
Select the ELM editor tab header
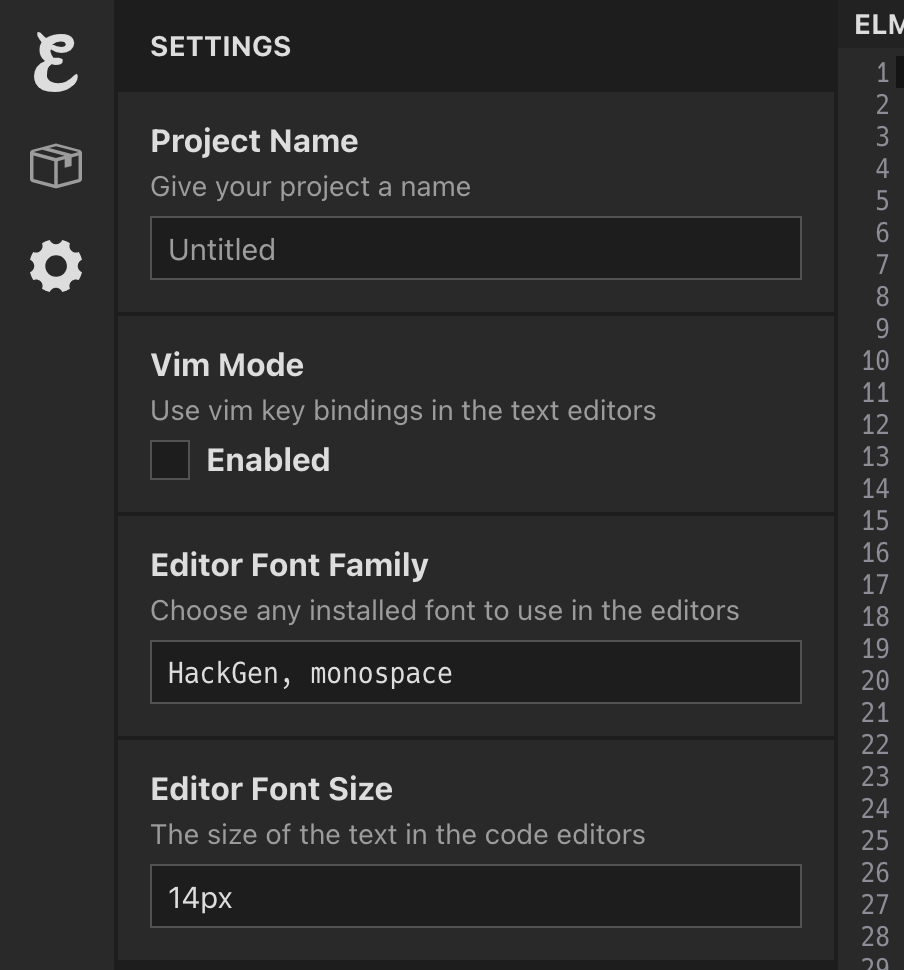pos(878,26)
